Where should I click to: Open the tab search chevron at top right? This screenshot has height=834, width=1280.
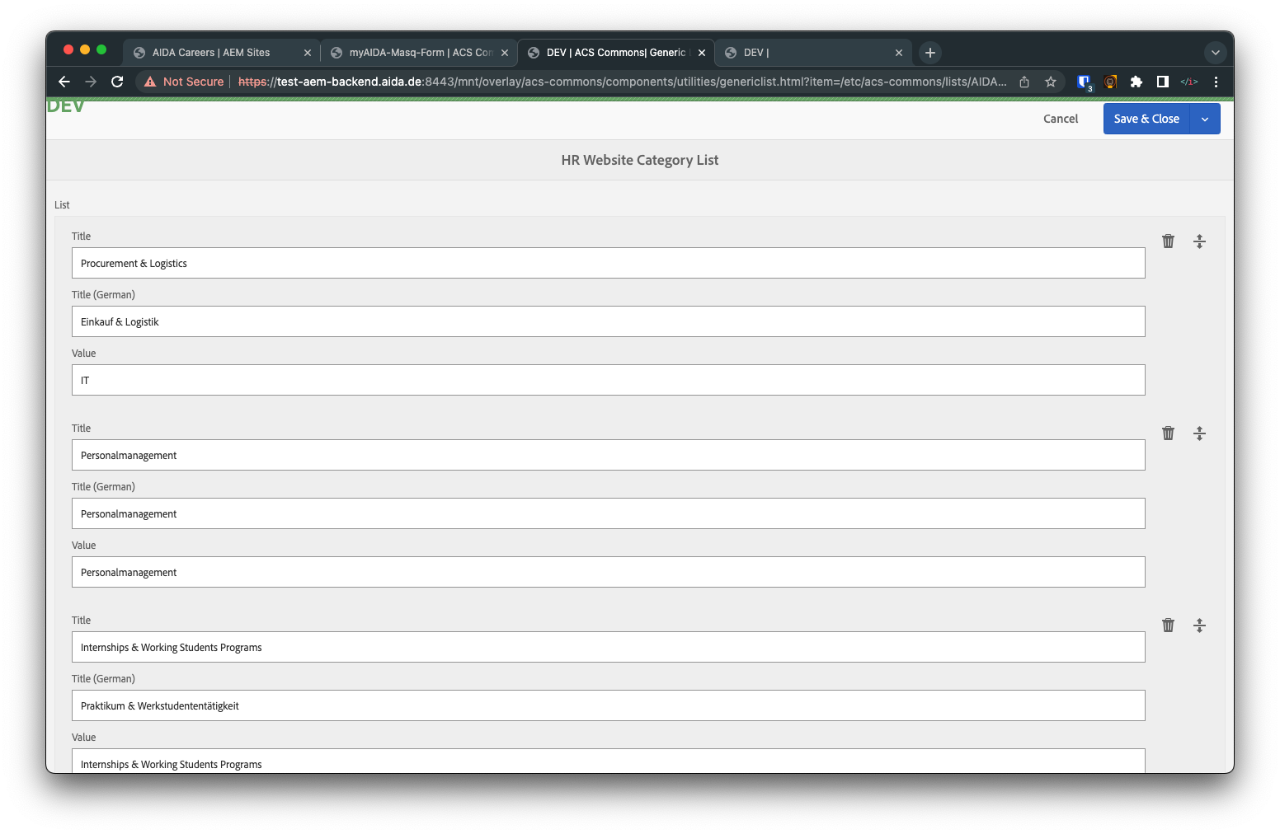[1215, 51]
